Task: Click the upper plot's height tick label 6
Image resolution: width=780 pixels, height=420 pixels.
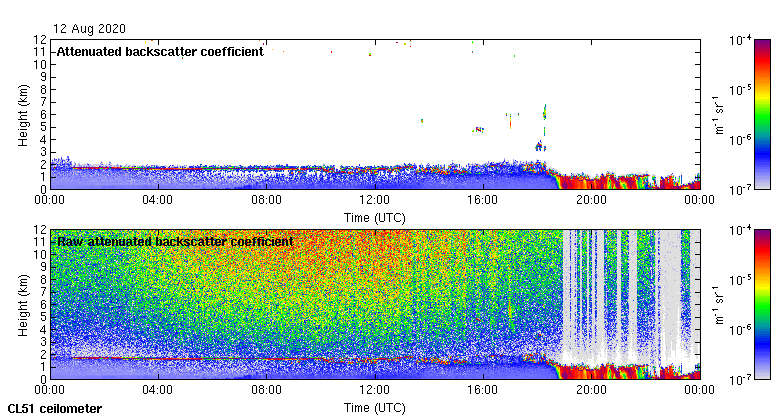Action: coord(43,114)
